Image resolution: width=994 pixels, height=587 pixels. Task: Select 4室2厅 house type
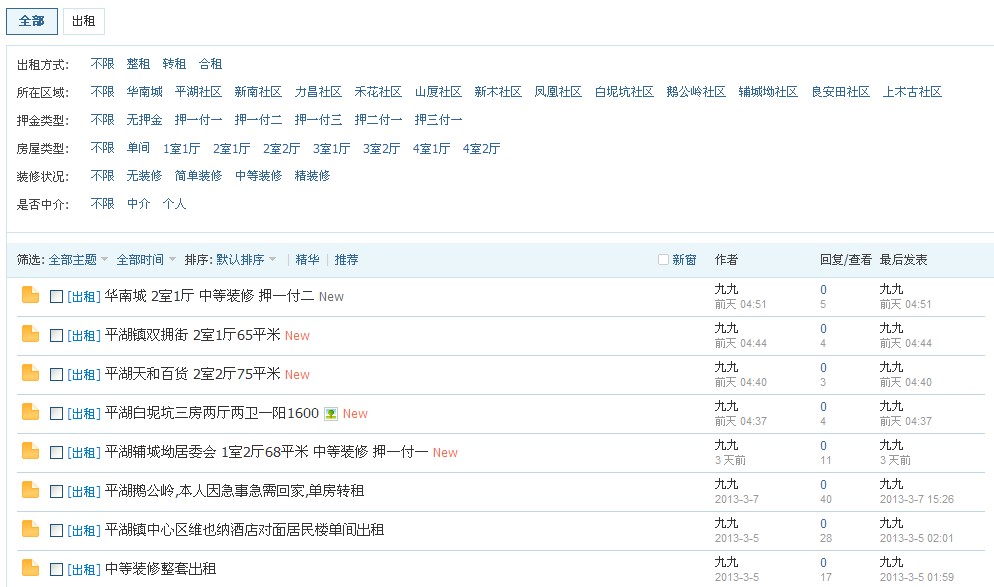482,148
